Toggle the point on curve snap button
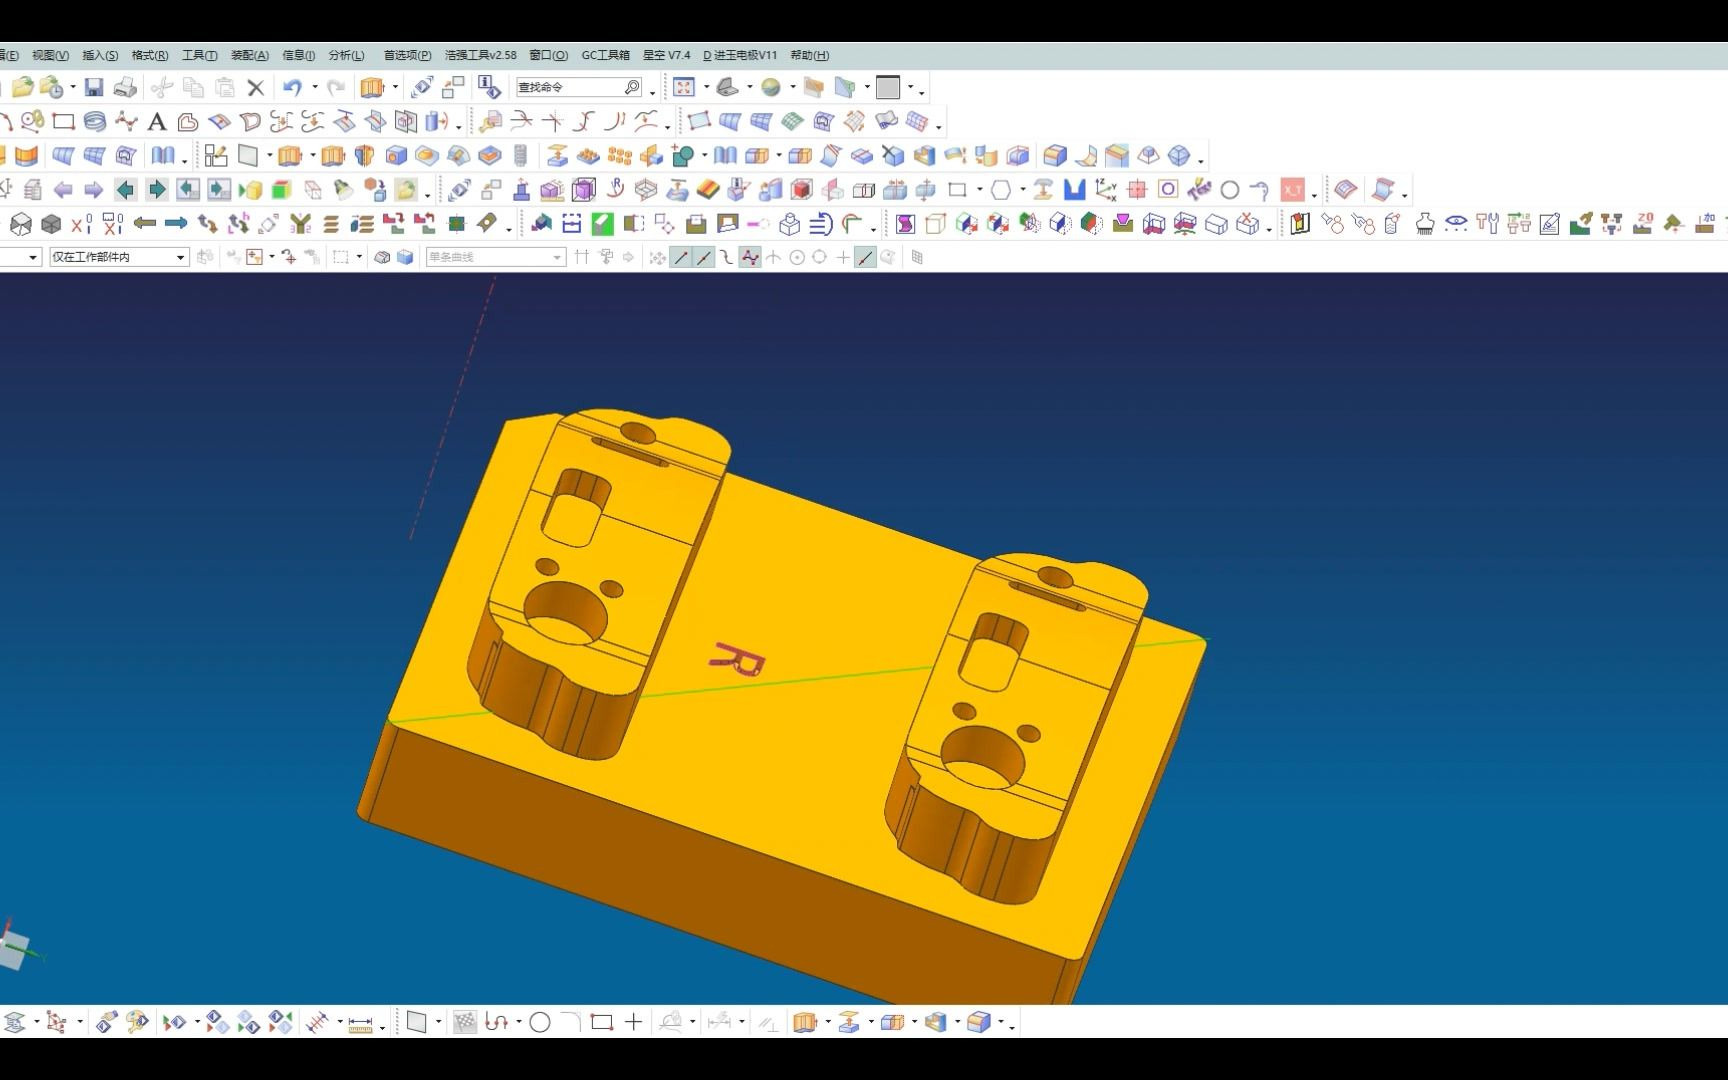Screen dimensions: 1728x1080 click(866, 257)
